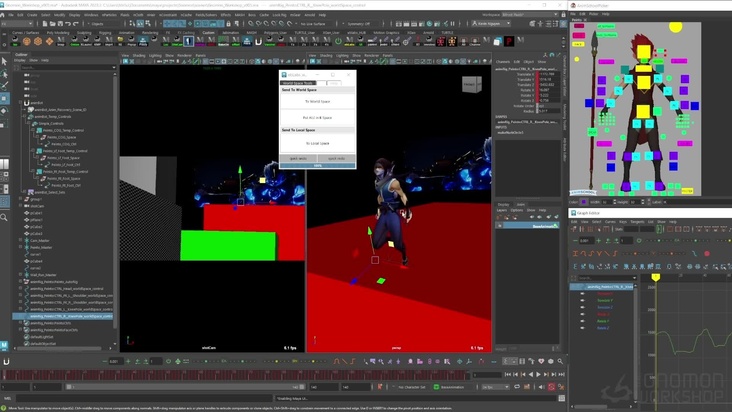The width and height of the screenshot is (732, 412).
Task: Open the Windows menu in menu bar
Action: [92, 15]
